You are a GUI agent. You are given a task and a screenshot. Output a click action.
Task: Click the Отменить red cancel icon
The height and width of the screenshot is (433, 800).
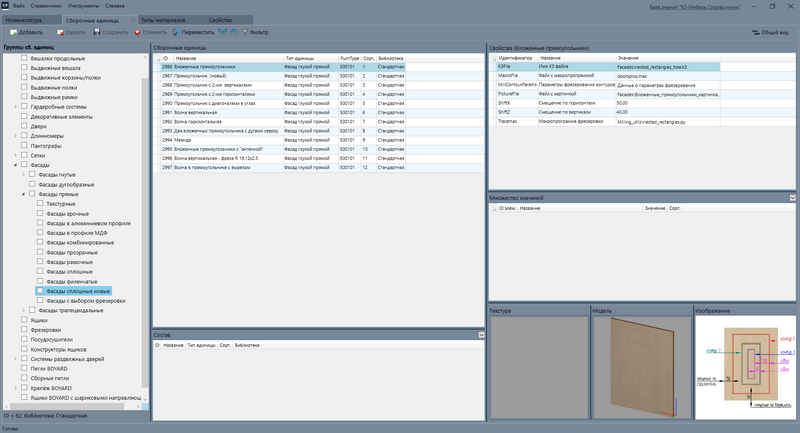click(137, 32)
